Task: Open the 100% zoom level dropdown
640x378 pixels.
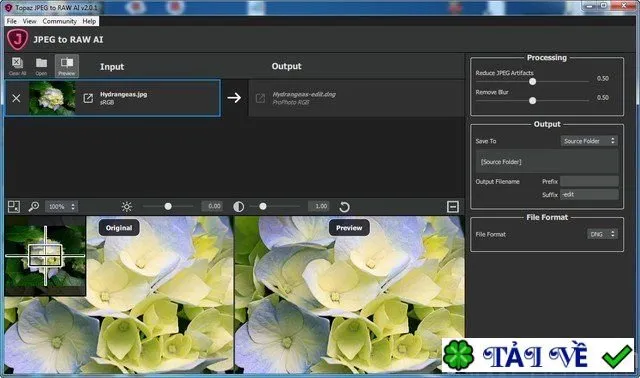Action: (x=61, y=207)
